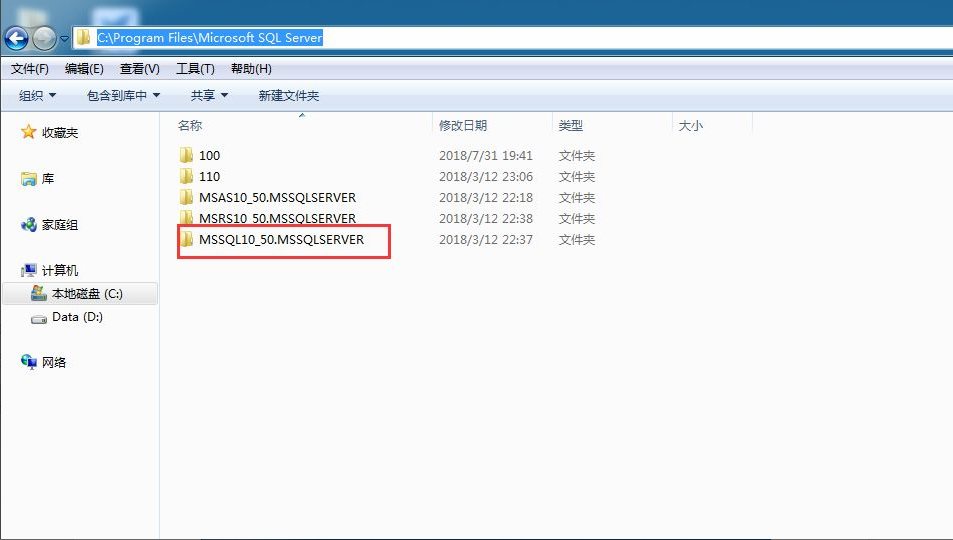Open the 帮助(H) menu
This screenshot has width=953, height=540.
(x=251, y=69)
